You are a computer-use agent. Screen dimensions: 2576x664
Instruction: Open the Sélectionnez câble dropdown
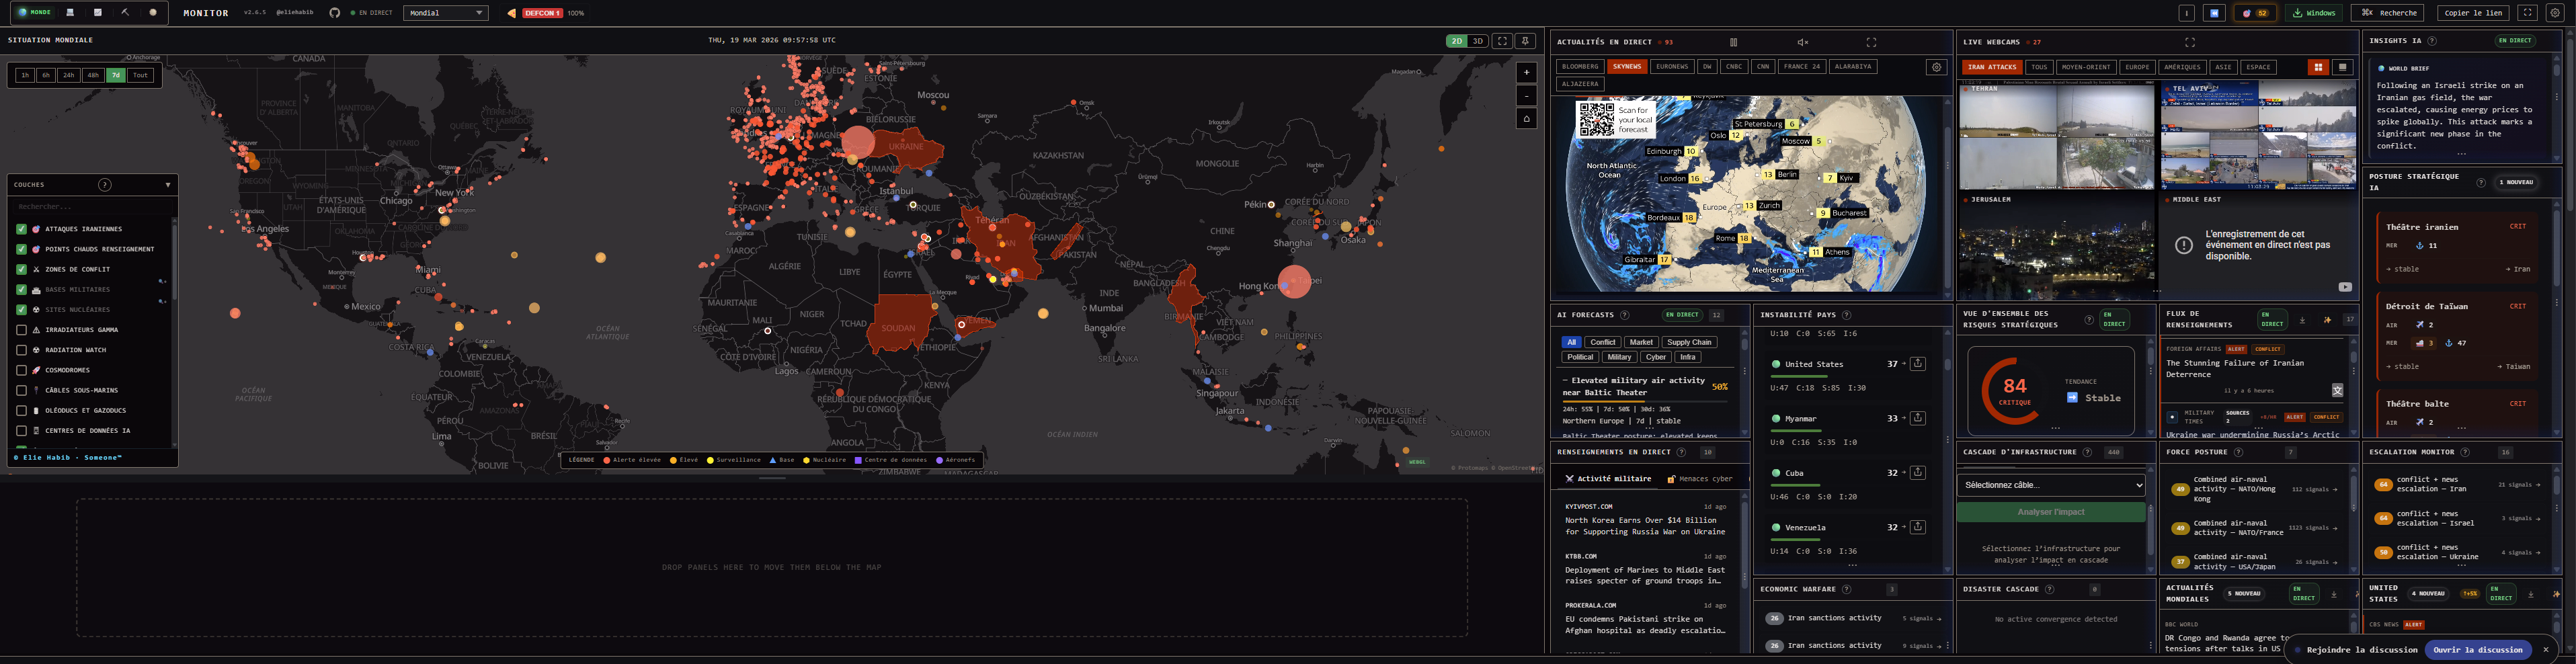[x=2050, y=485]
